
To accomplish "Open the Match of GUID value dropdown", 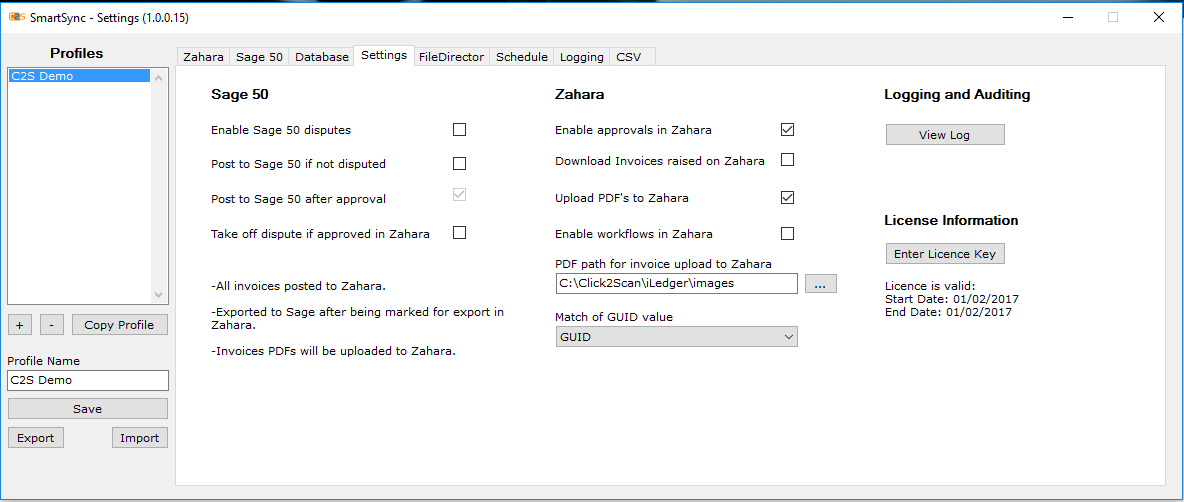I will [x=677, y=337].
